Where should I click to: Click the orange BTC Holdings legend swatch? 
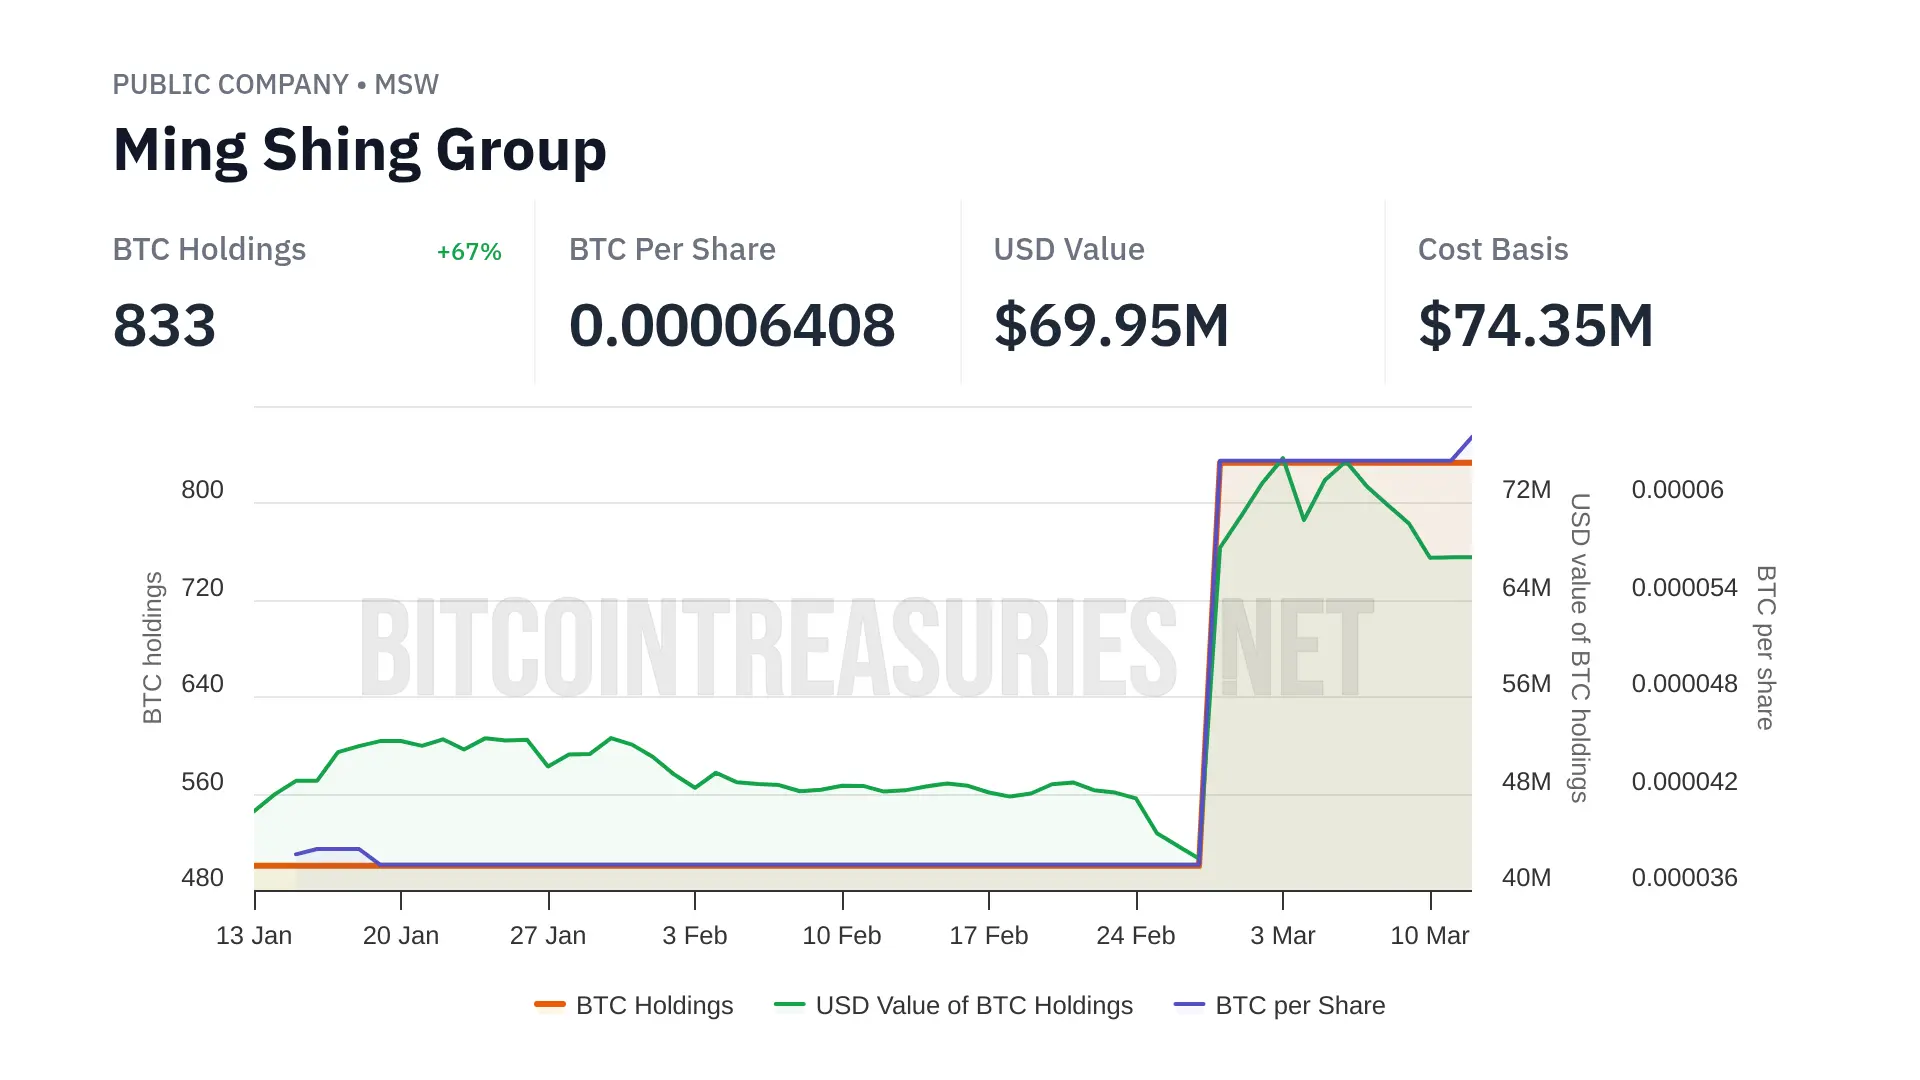(x=550, y=1004)
